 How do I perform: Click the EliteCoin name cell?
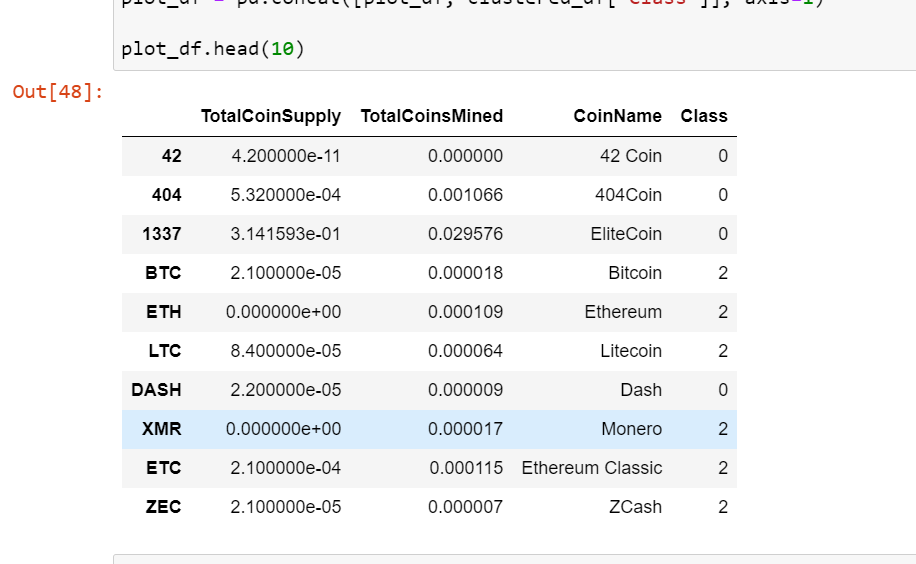[626, 234]
